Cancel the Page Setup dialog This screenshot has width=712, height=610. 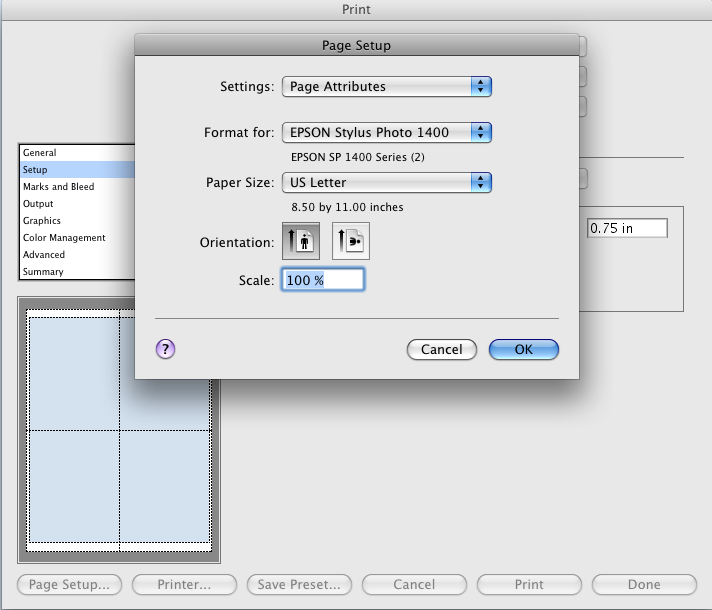click(441, 349)
